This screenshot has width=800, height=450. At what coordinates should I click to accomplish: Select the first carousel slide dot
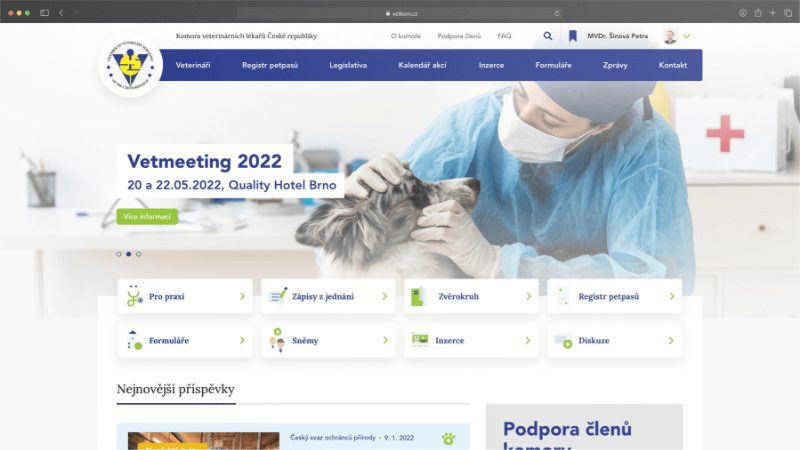tap(119, 254)
